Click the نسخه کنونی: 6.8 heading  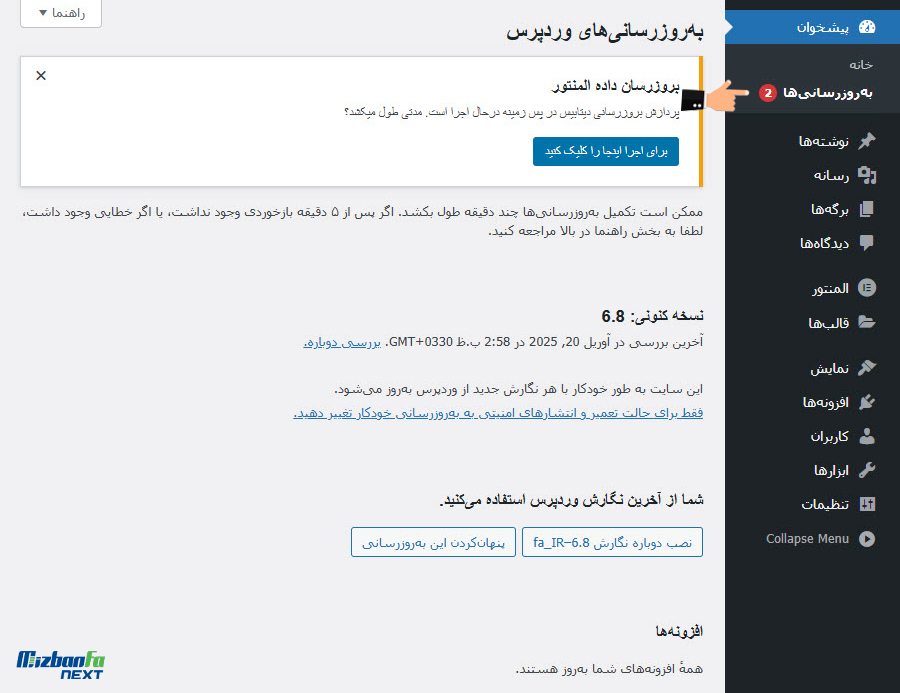(653, 316)
